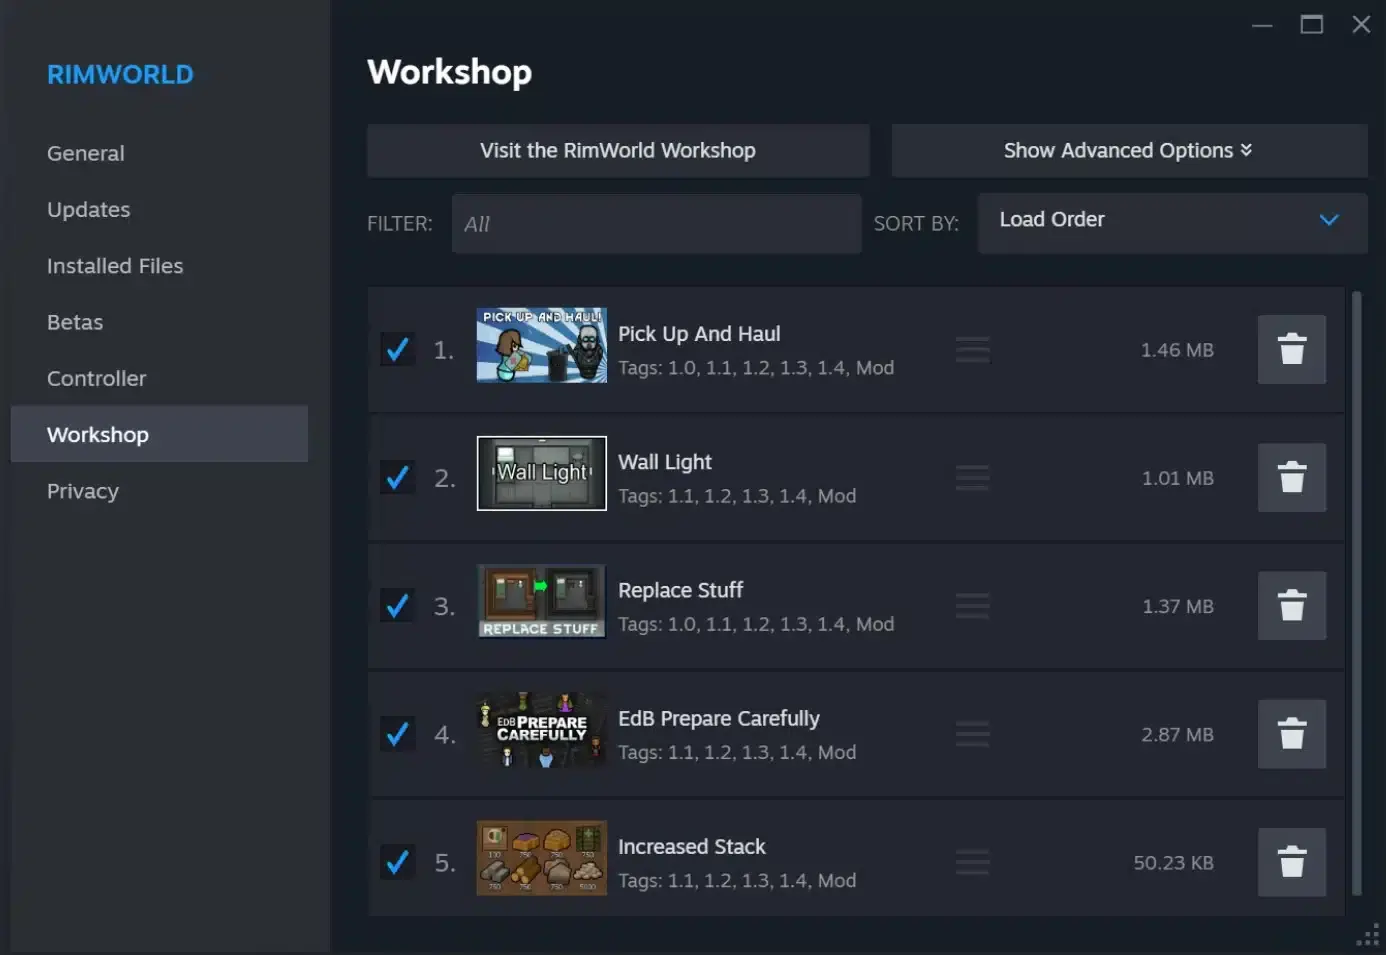Grab the reorder handle for Replace Stuff
Image resolution: width=1386 pixels, height=955 pixels.
pos(972,606)
